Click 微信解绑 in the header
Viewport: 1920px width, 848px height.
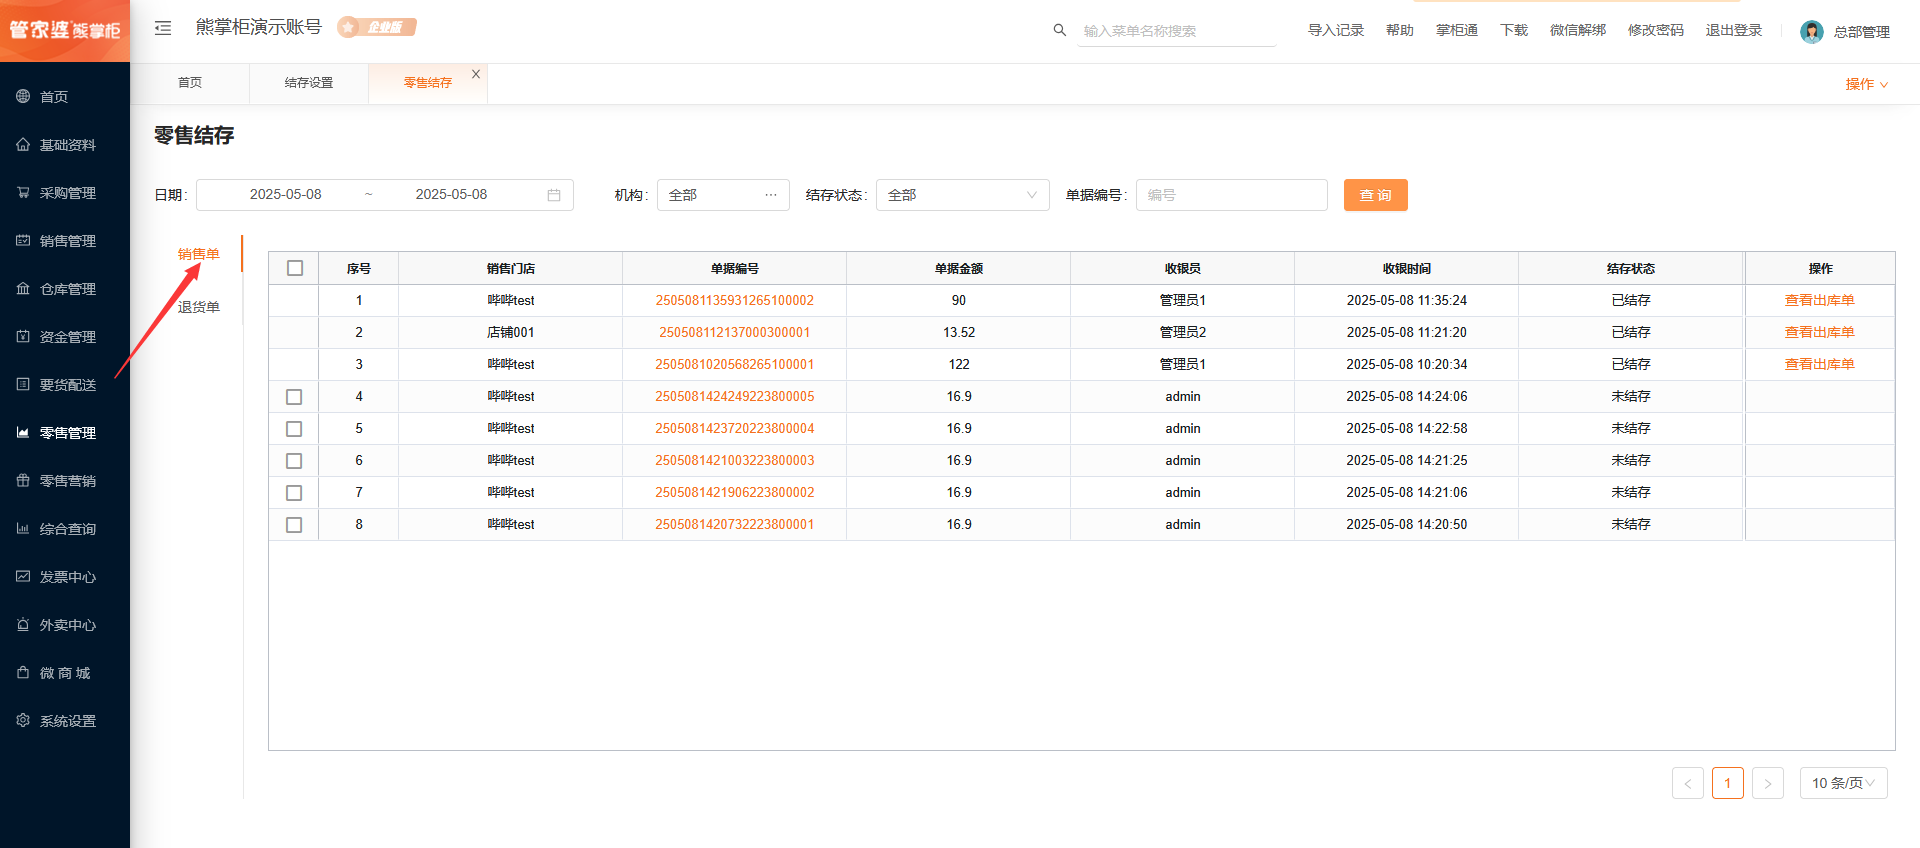1578,30
